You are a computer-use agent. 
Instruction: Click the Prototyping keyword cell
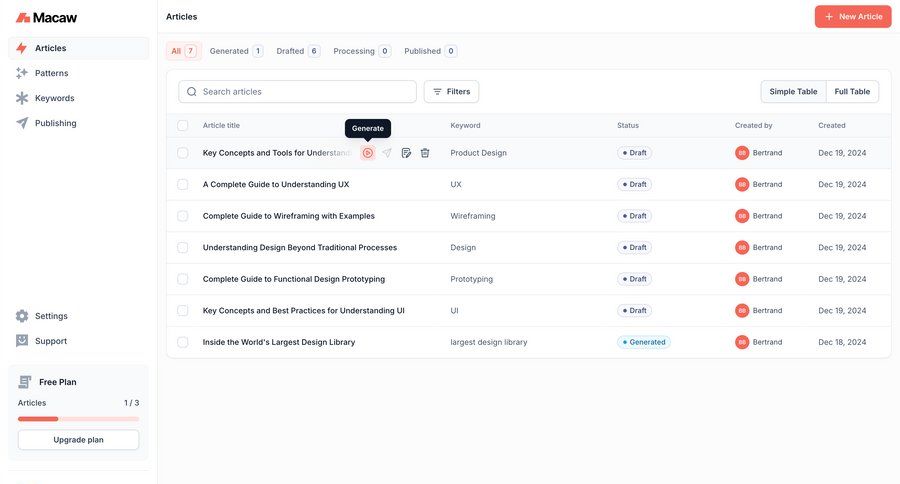(471, 279)
